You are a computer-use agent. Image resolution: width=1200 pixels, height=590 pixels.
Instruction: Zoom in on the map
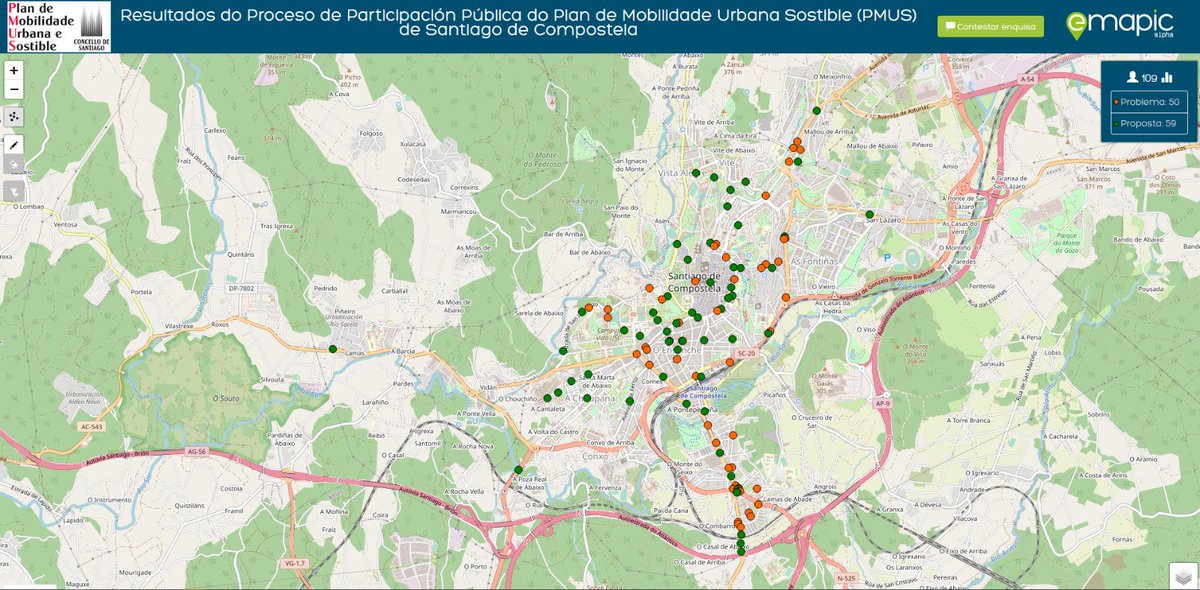[x=14, y=71]
